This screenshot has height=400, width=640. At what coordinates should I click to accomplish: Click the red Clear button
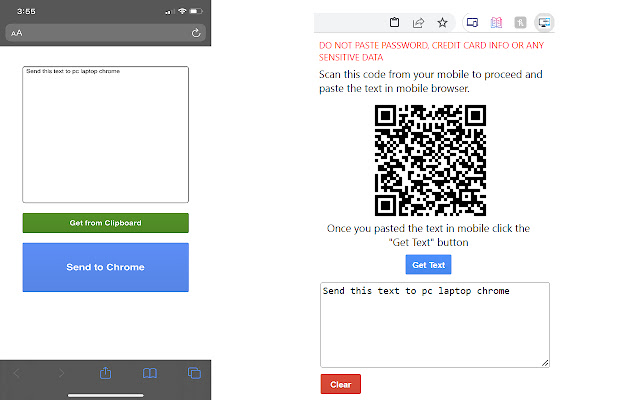[340, 384]
